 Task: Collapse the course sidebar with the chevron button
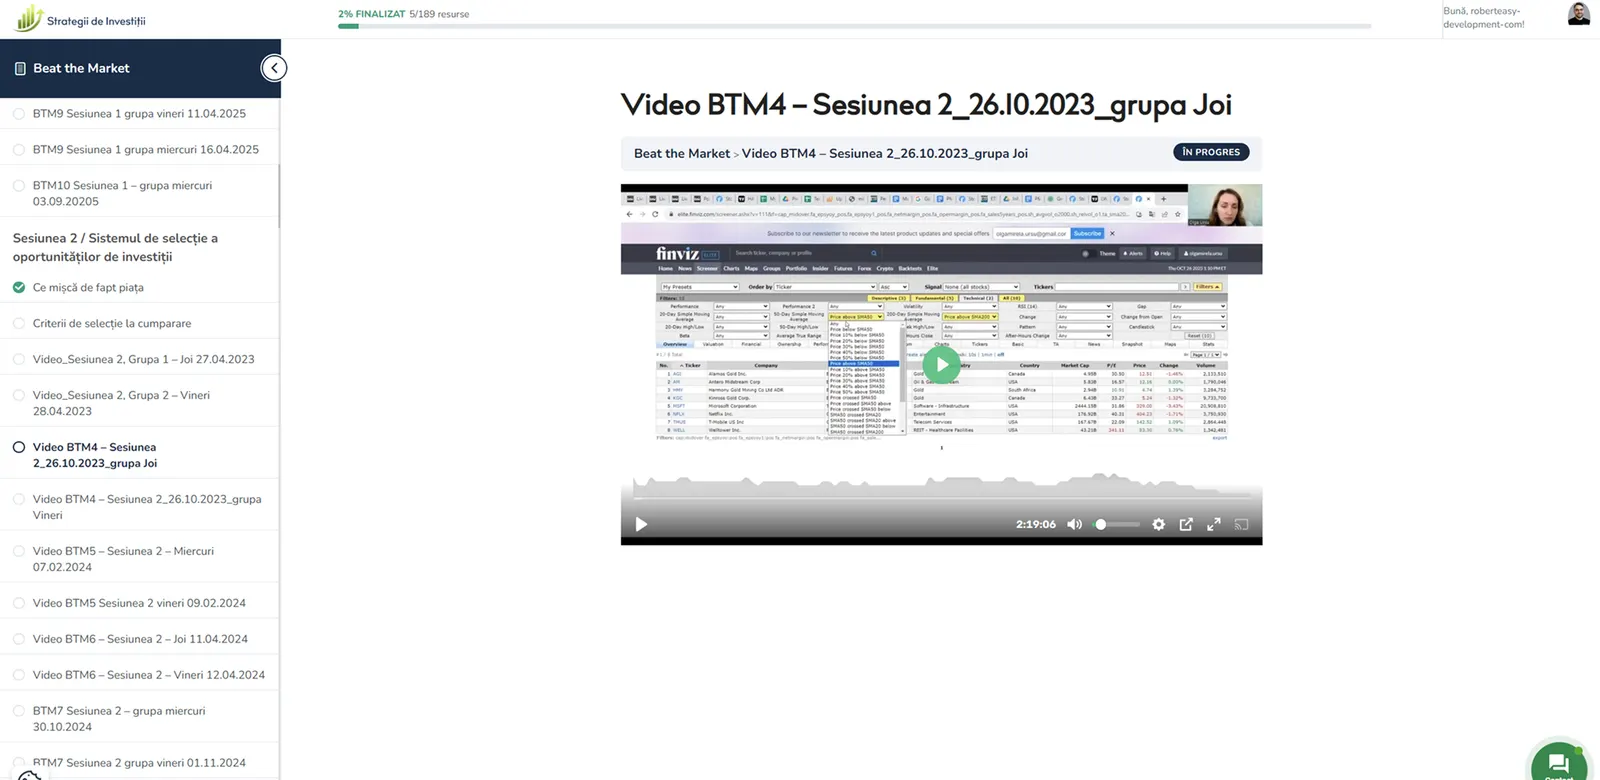(273, 68)
